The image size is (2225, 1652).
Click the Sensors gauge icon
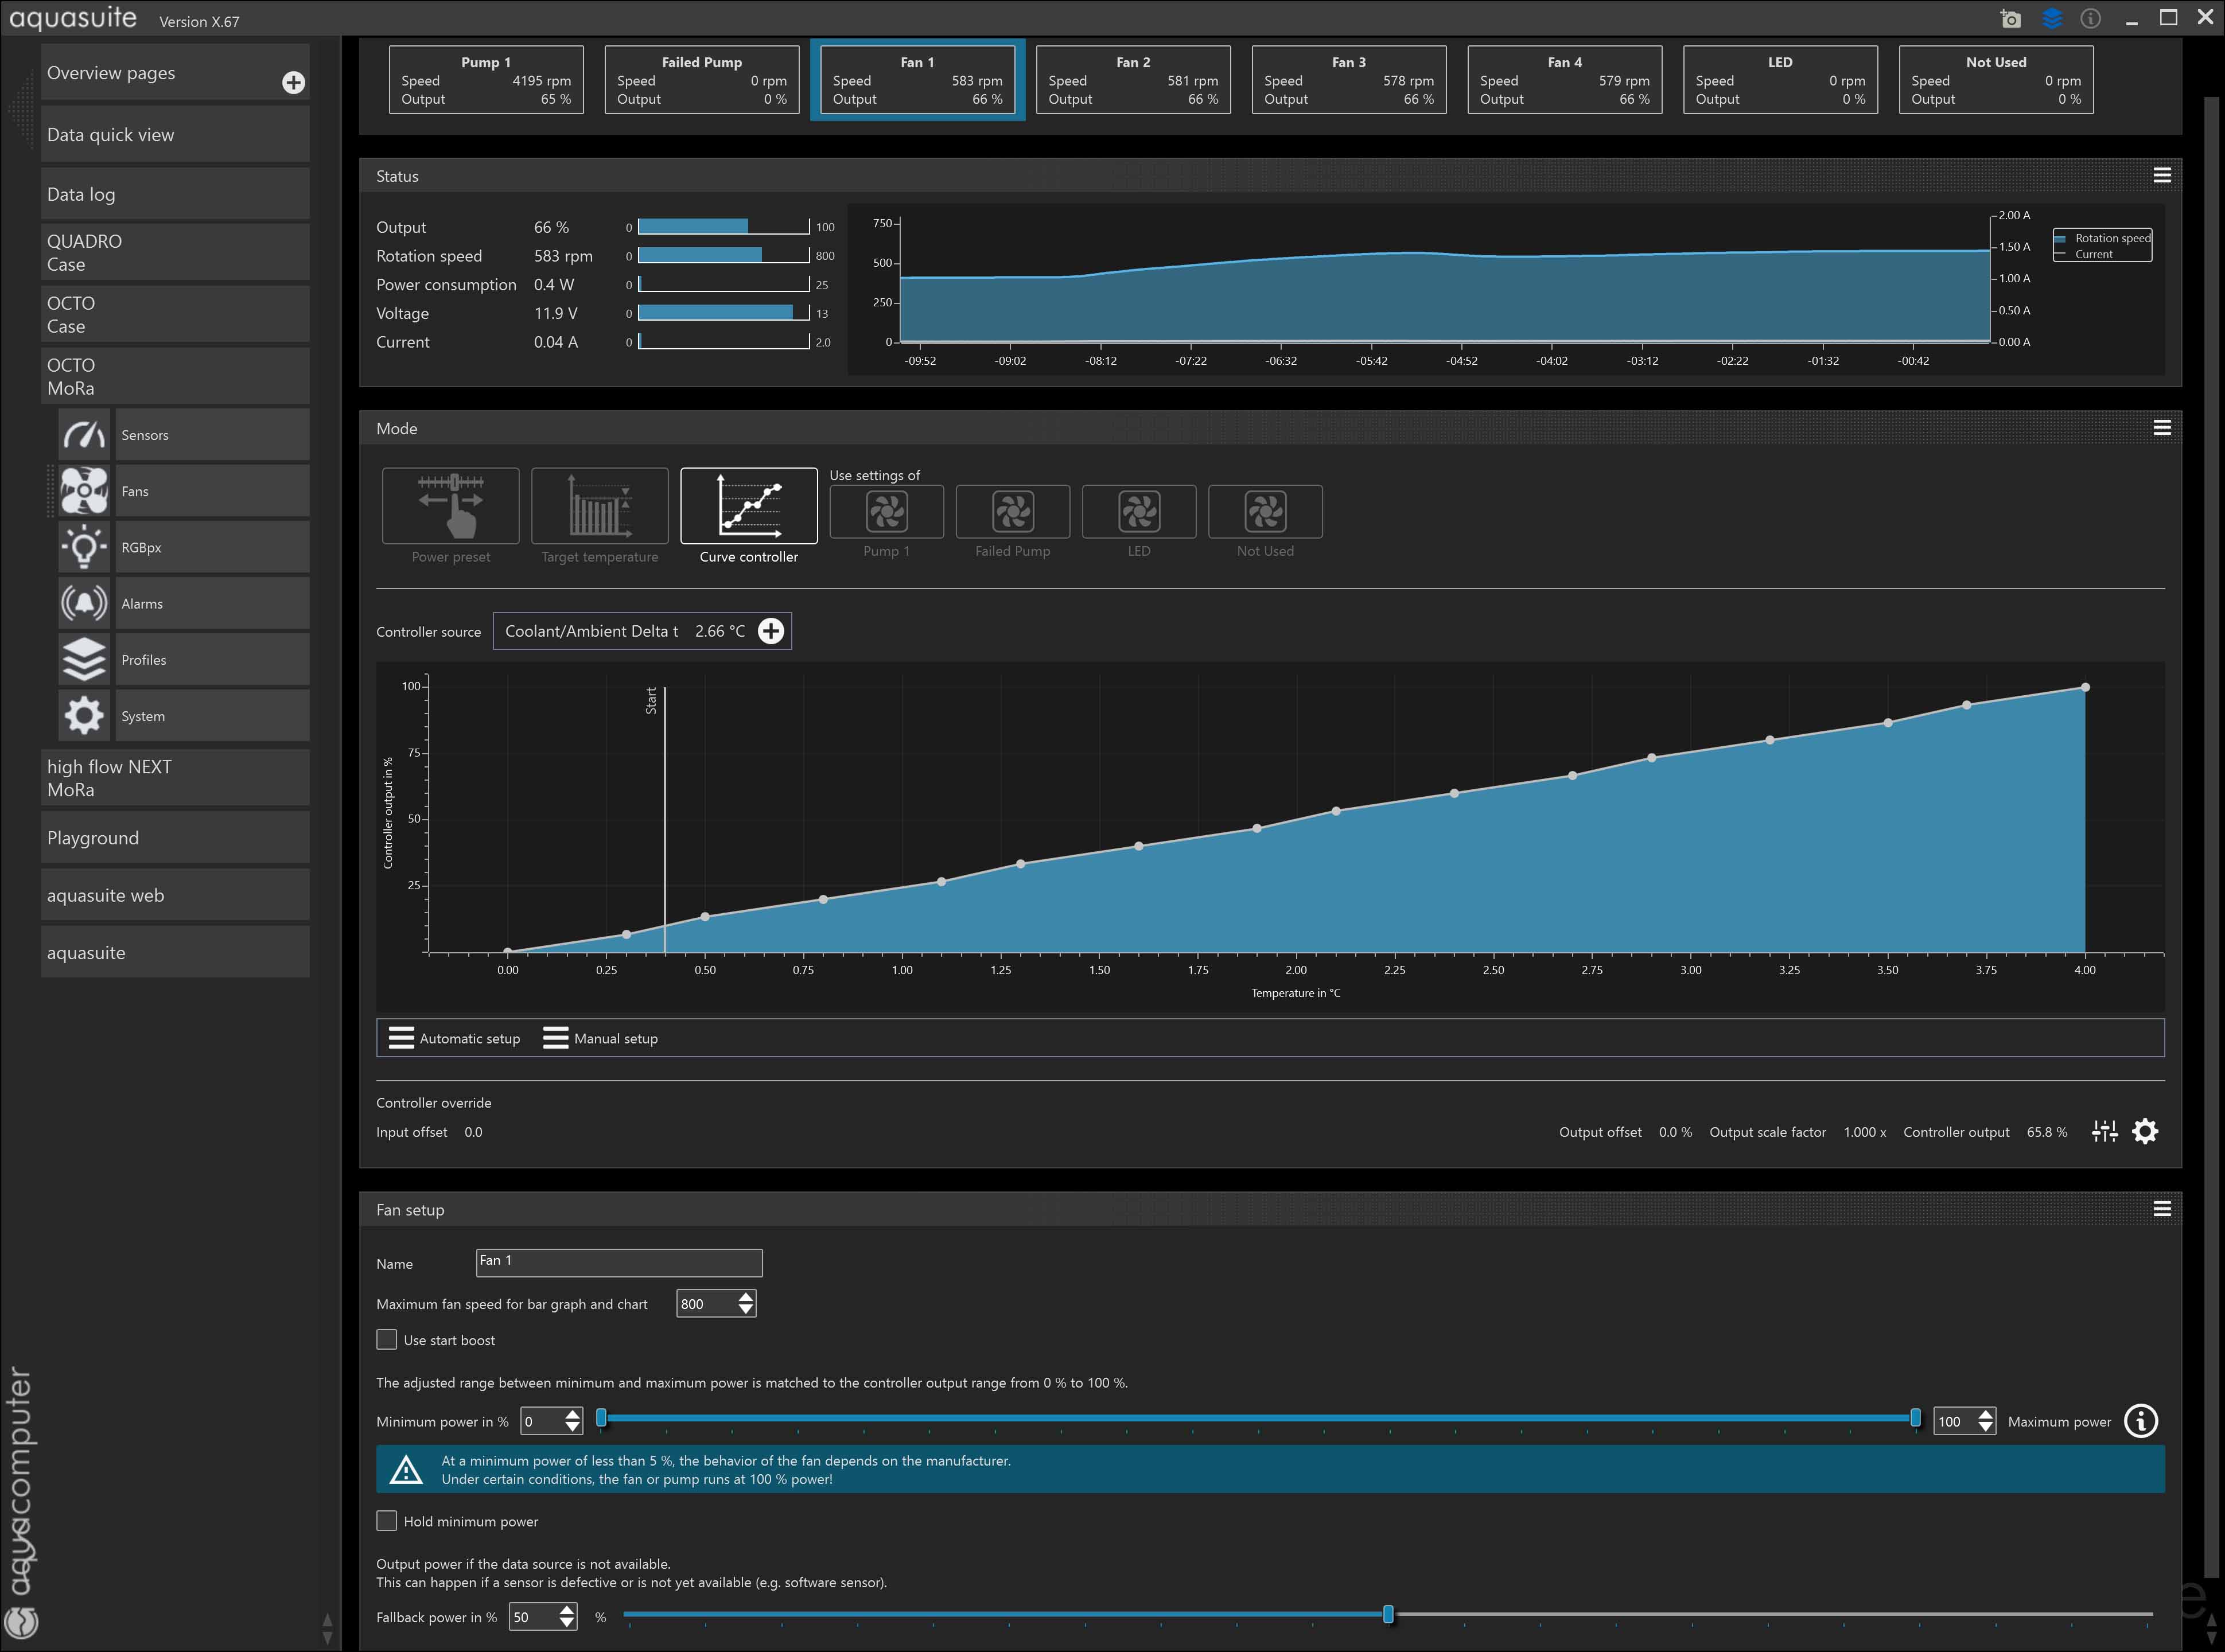(x=84, y=435)
